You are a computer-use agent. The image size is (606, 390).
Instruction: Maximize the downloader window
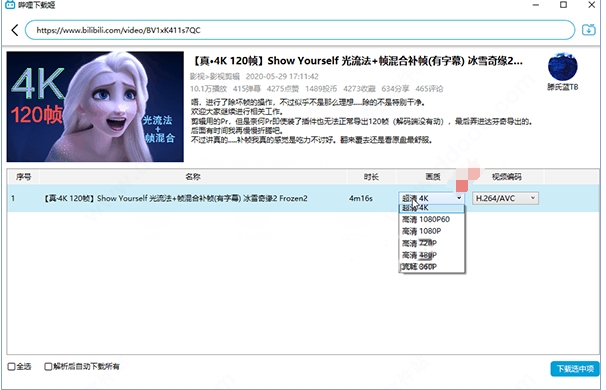point(563,5)
